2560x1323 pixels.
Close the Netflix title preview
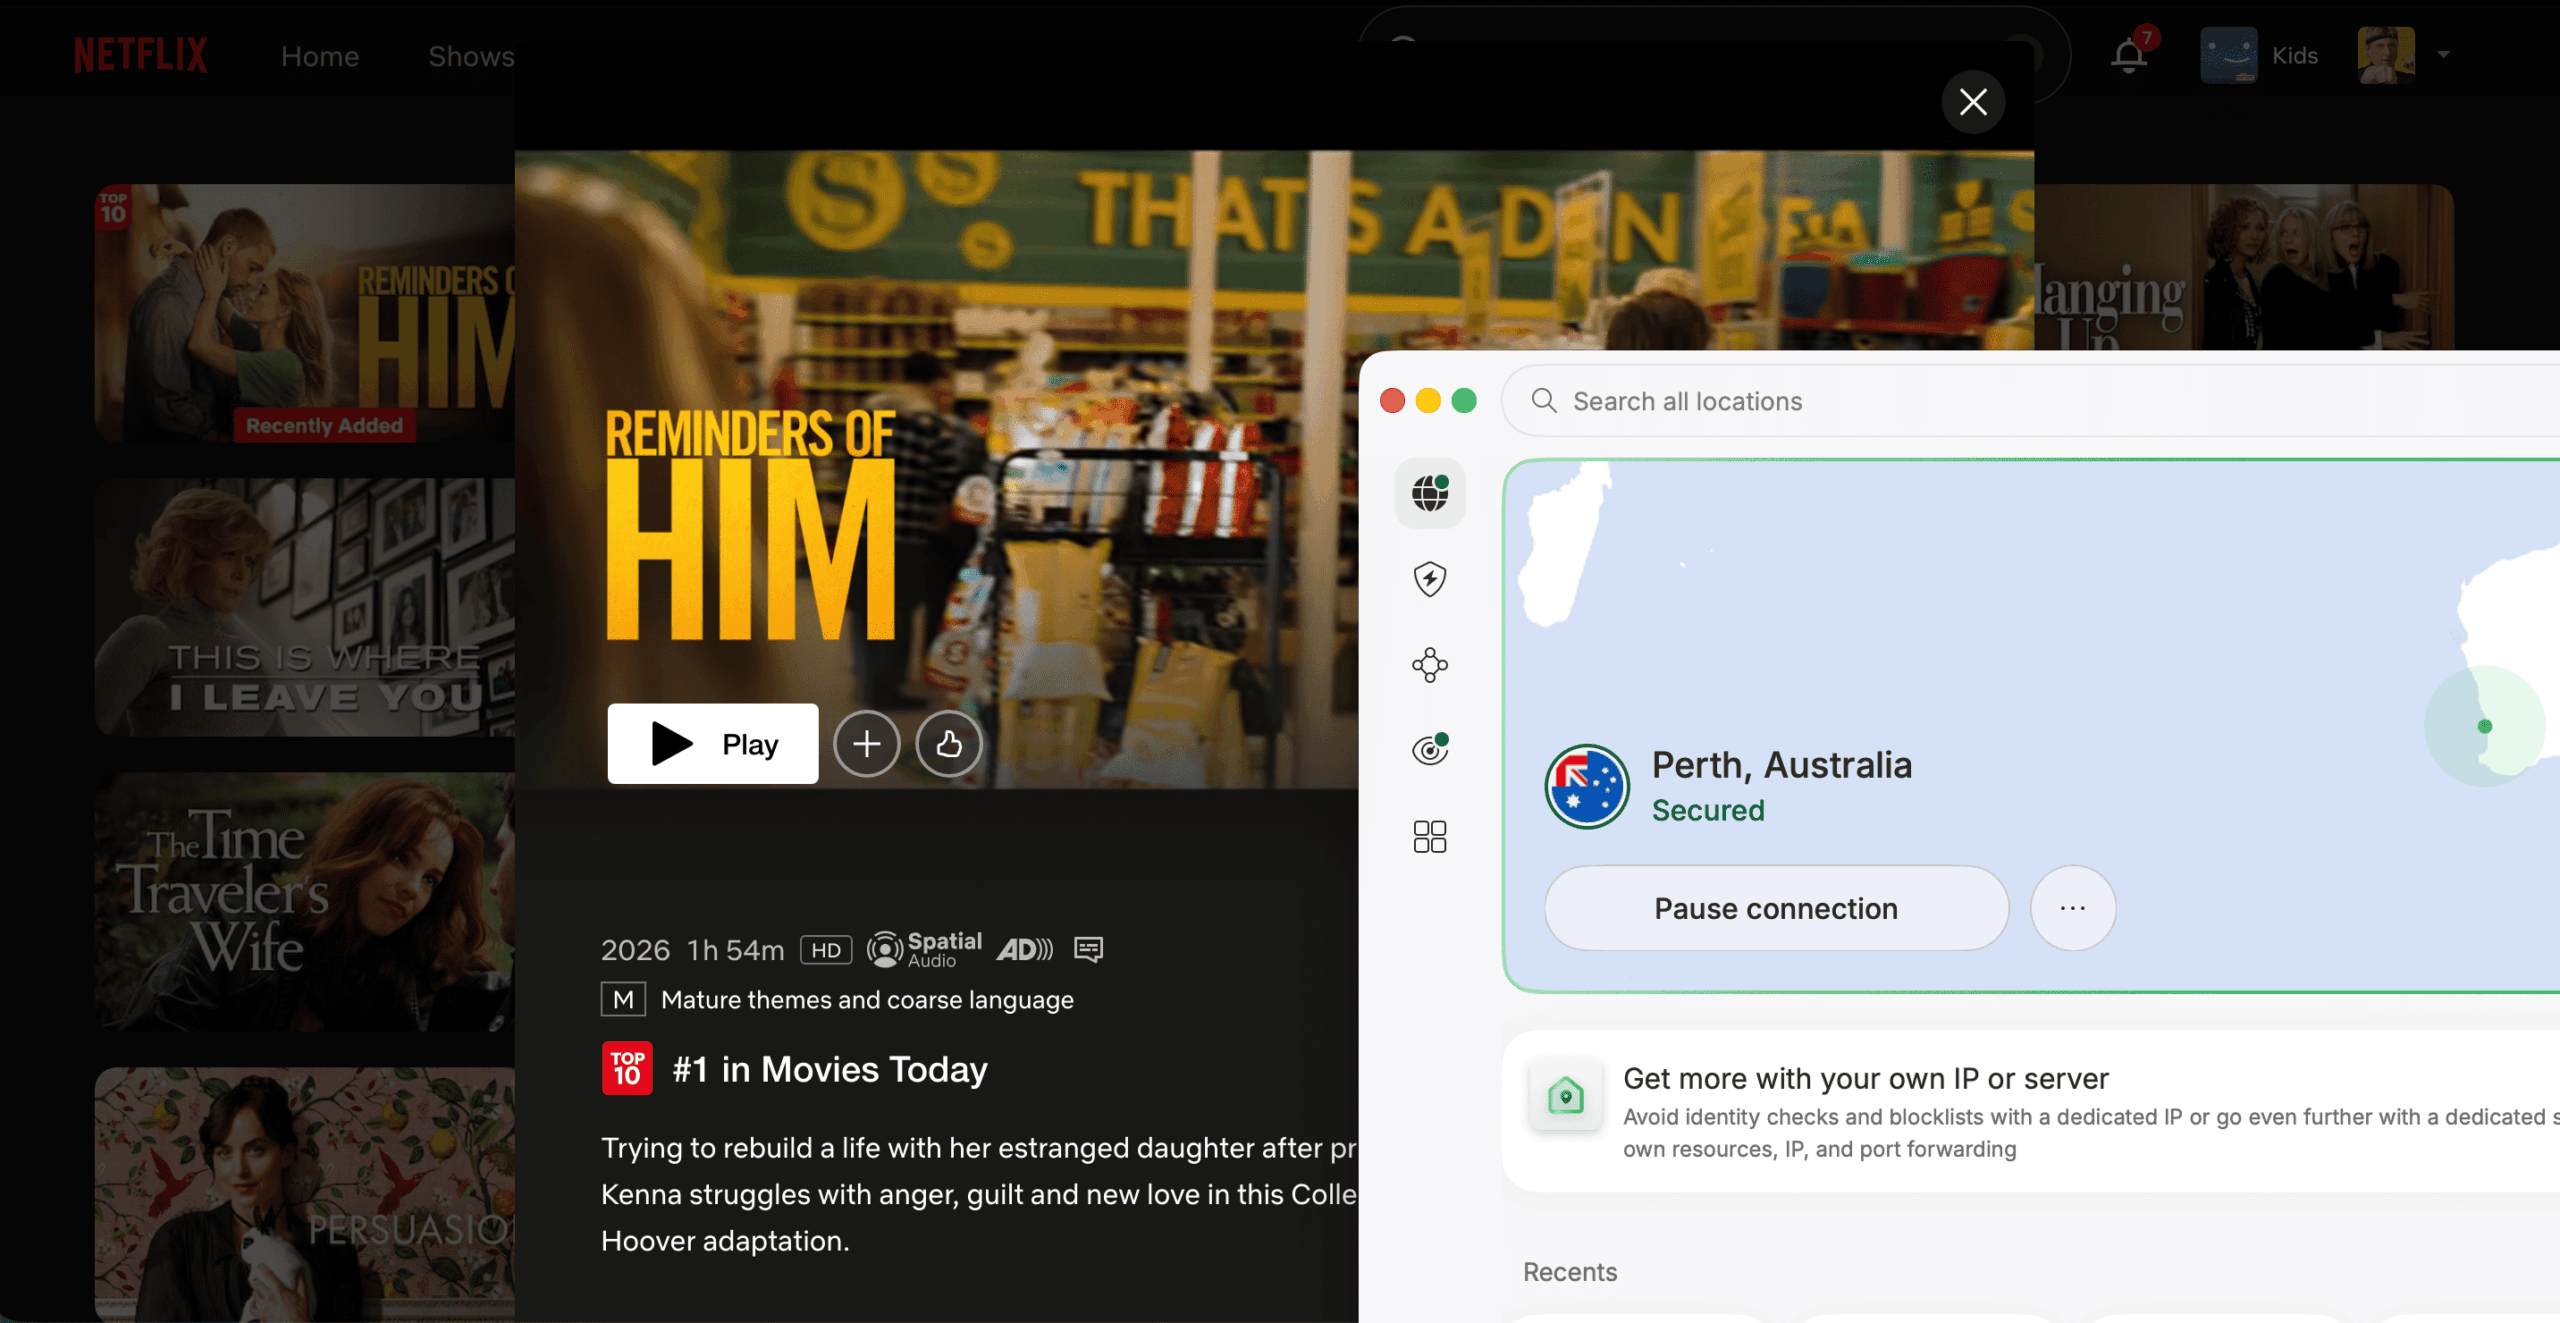(1973, 102)
